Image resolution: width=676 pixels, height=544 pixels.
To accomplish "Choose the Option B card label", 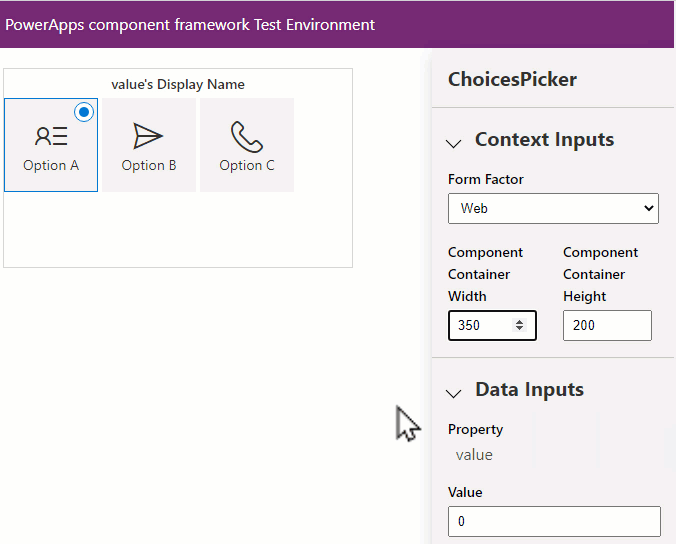I will (149, 165).
